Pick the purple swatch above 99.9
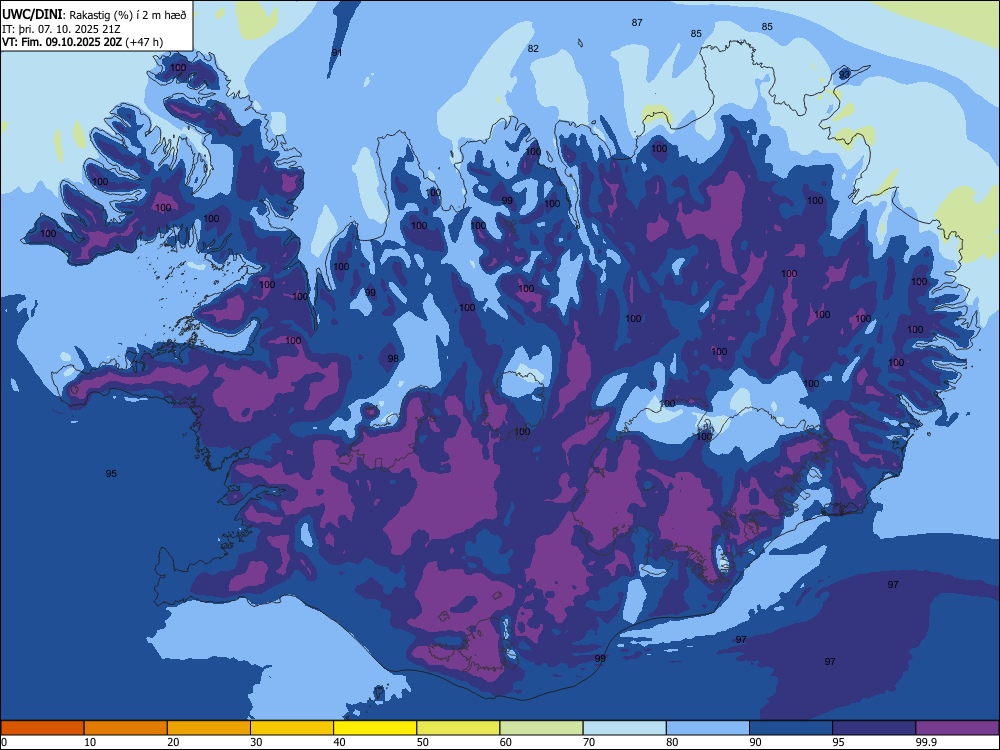Image resolution: width=1000 pixels, height=750 pixels. 957,728
